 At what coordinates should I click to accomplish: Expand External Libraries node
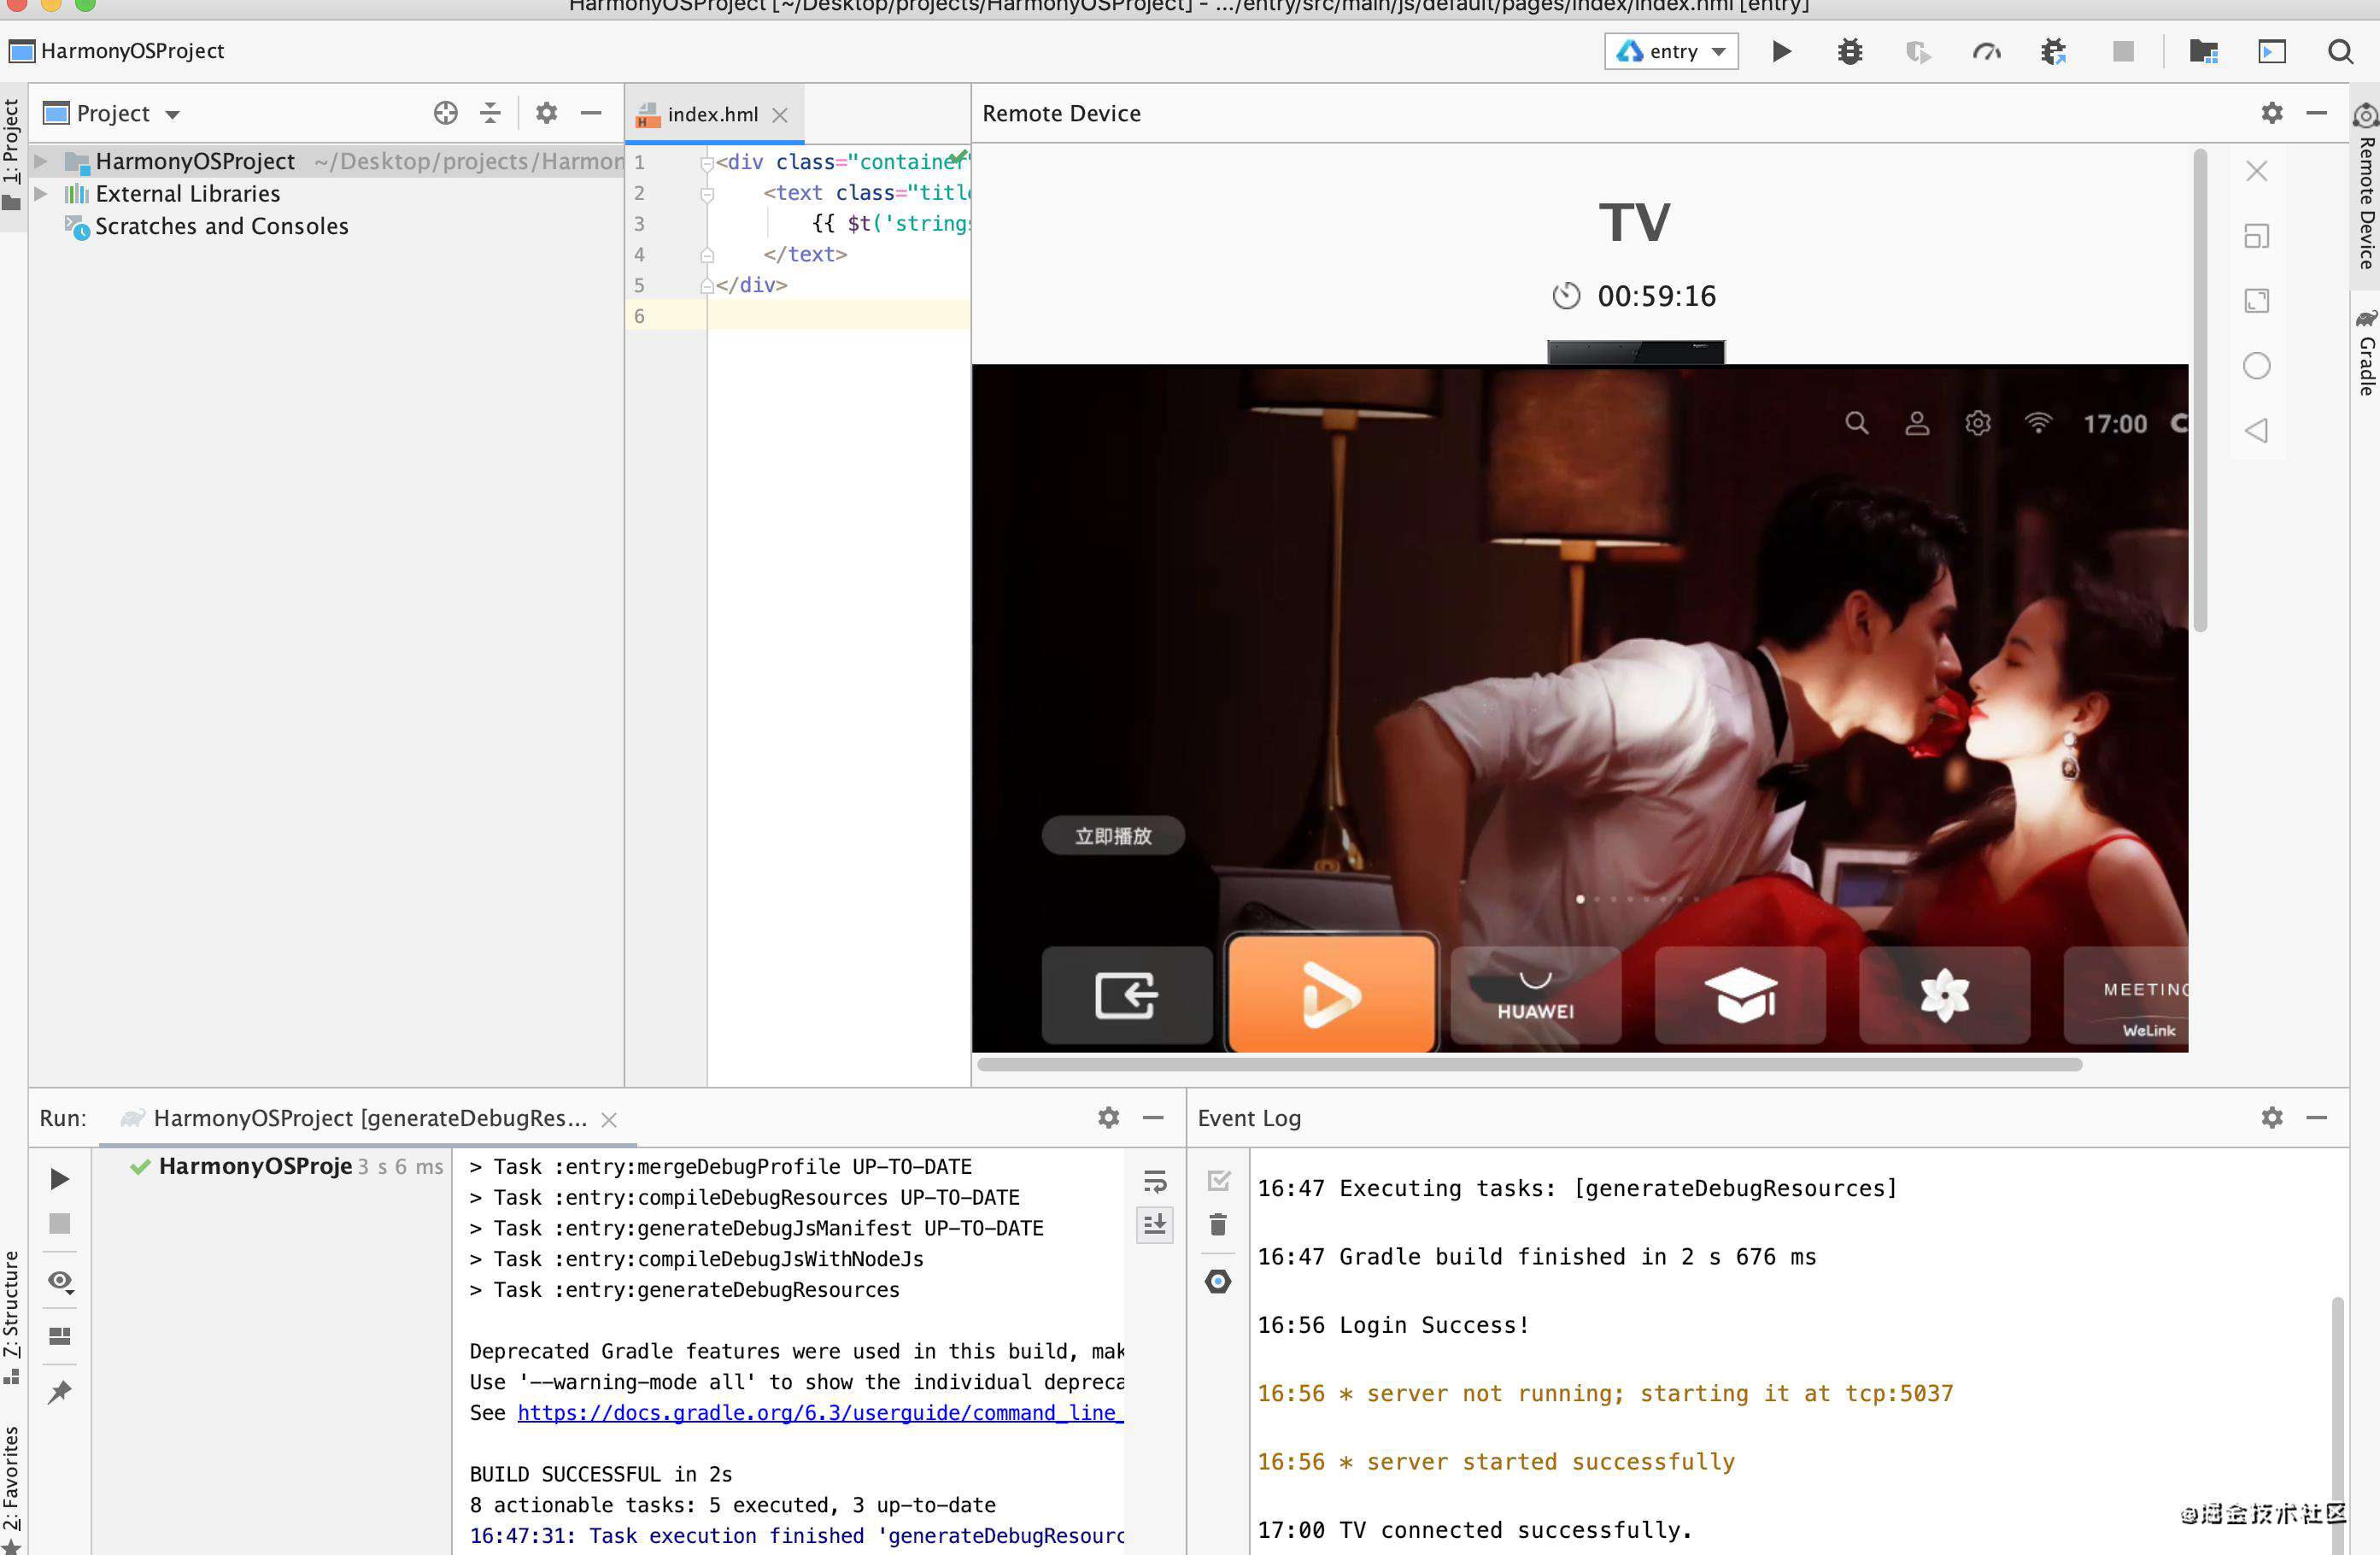pos(41,193)
